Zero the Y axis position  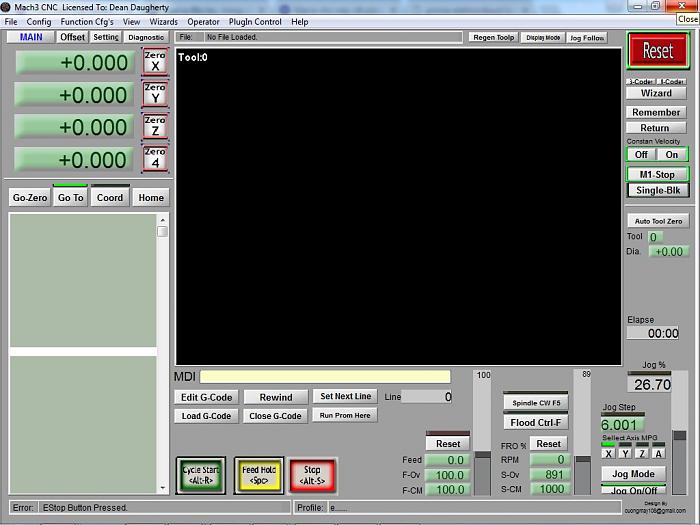tap(155, 93)
